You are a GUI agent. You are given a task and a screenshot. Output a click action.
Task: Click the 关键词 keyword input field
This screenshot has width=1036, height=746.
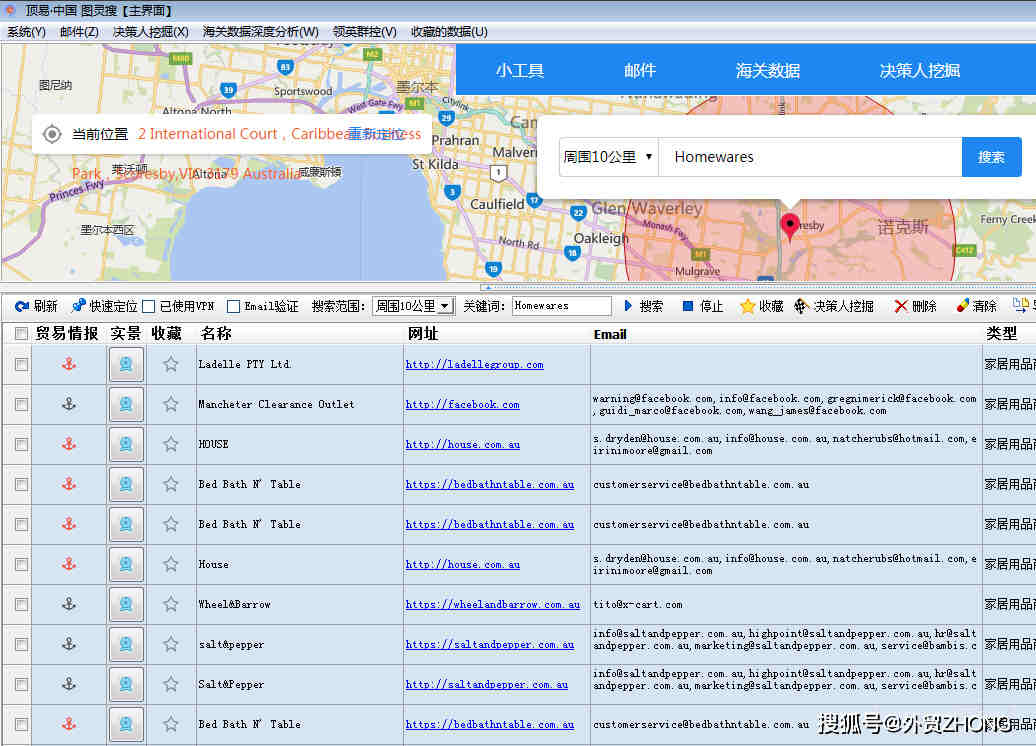pyautogui.click(x=561, y=306)
